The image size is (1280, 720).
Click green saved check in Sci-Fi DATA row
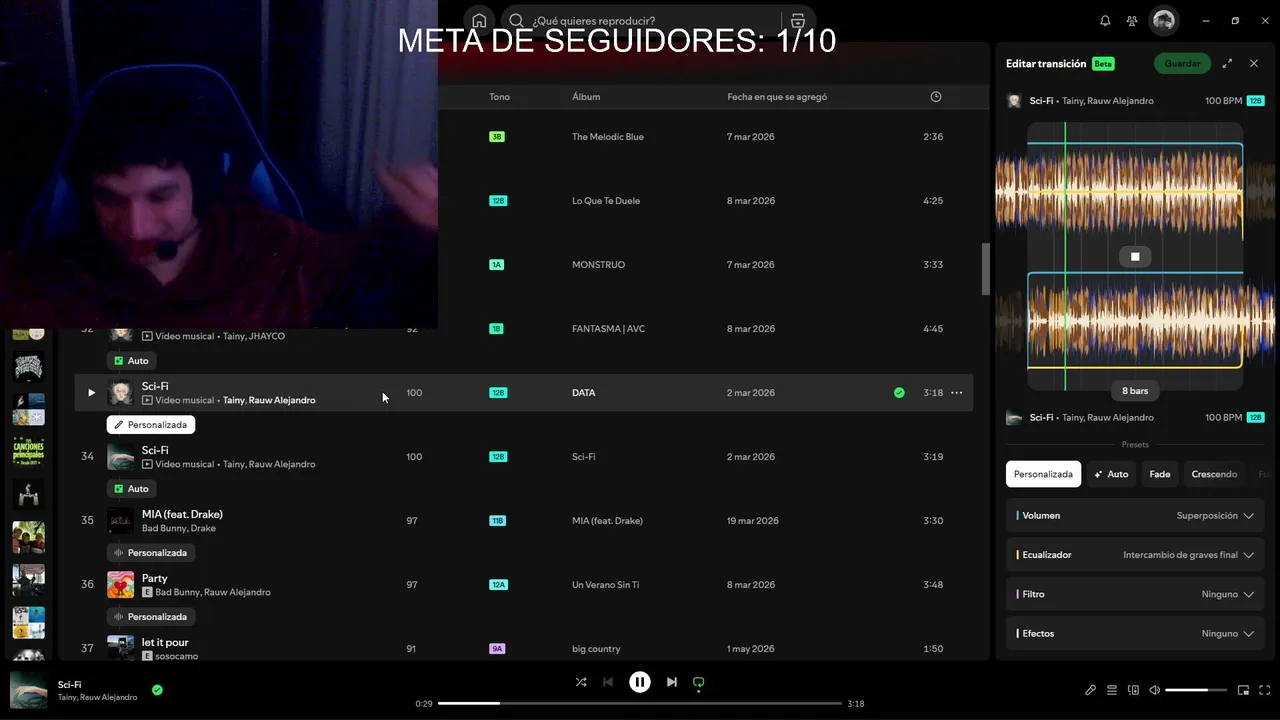pyautogui.click(x=899, y=393)
